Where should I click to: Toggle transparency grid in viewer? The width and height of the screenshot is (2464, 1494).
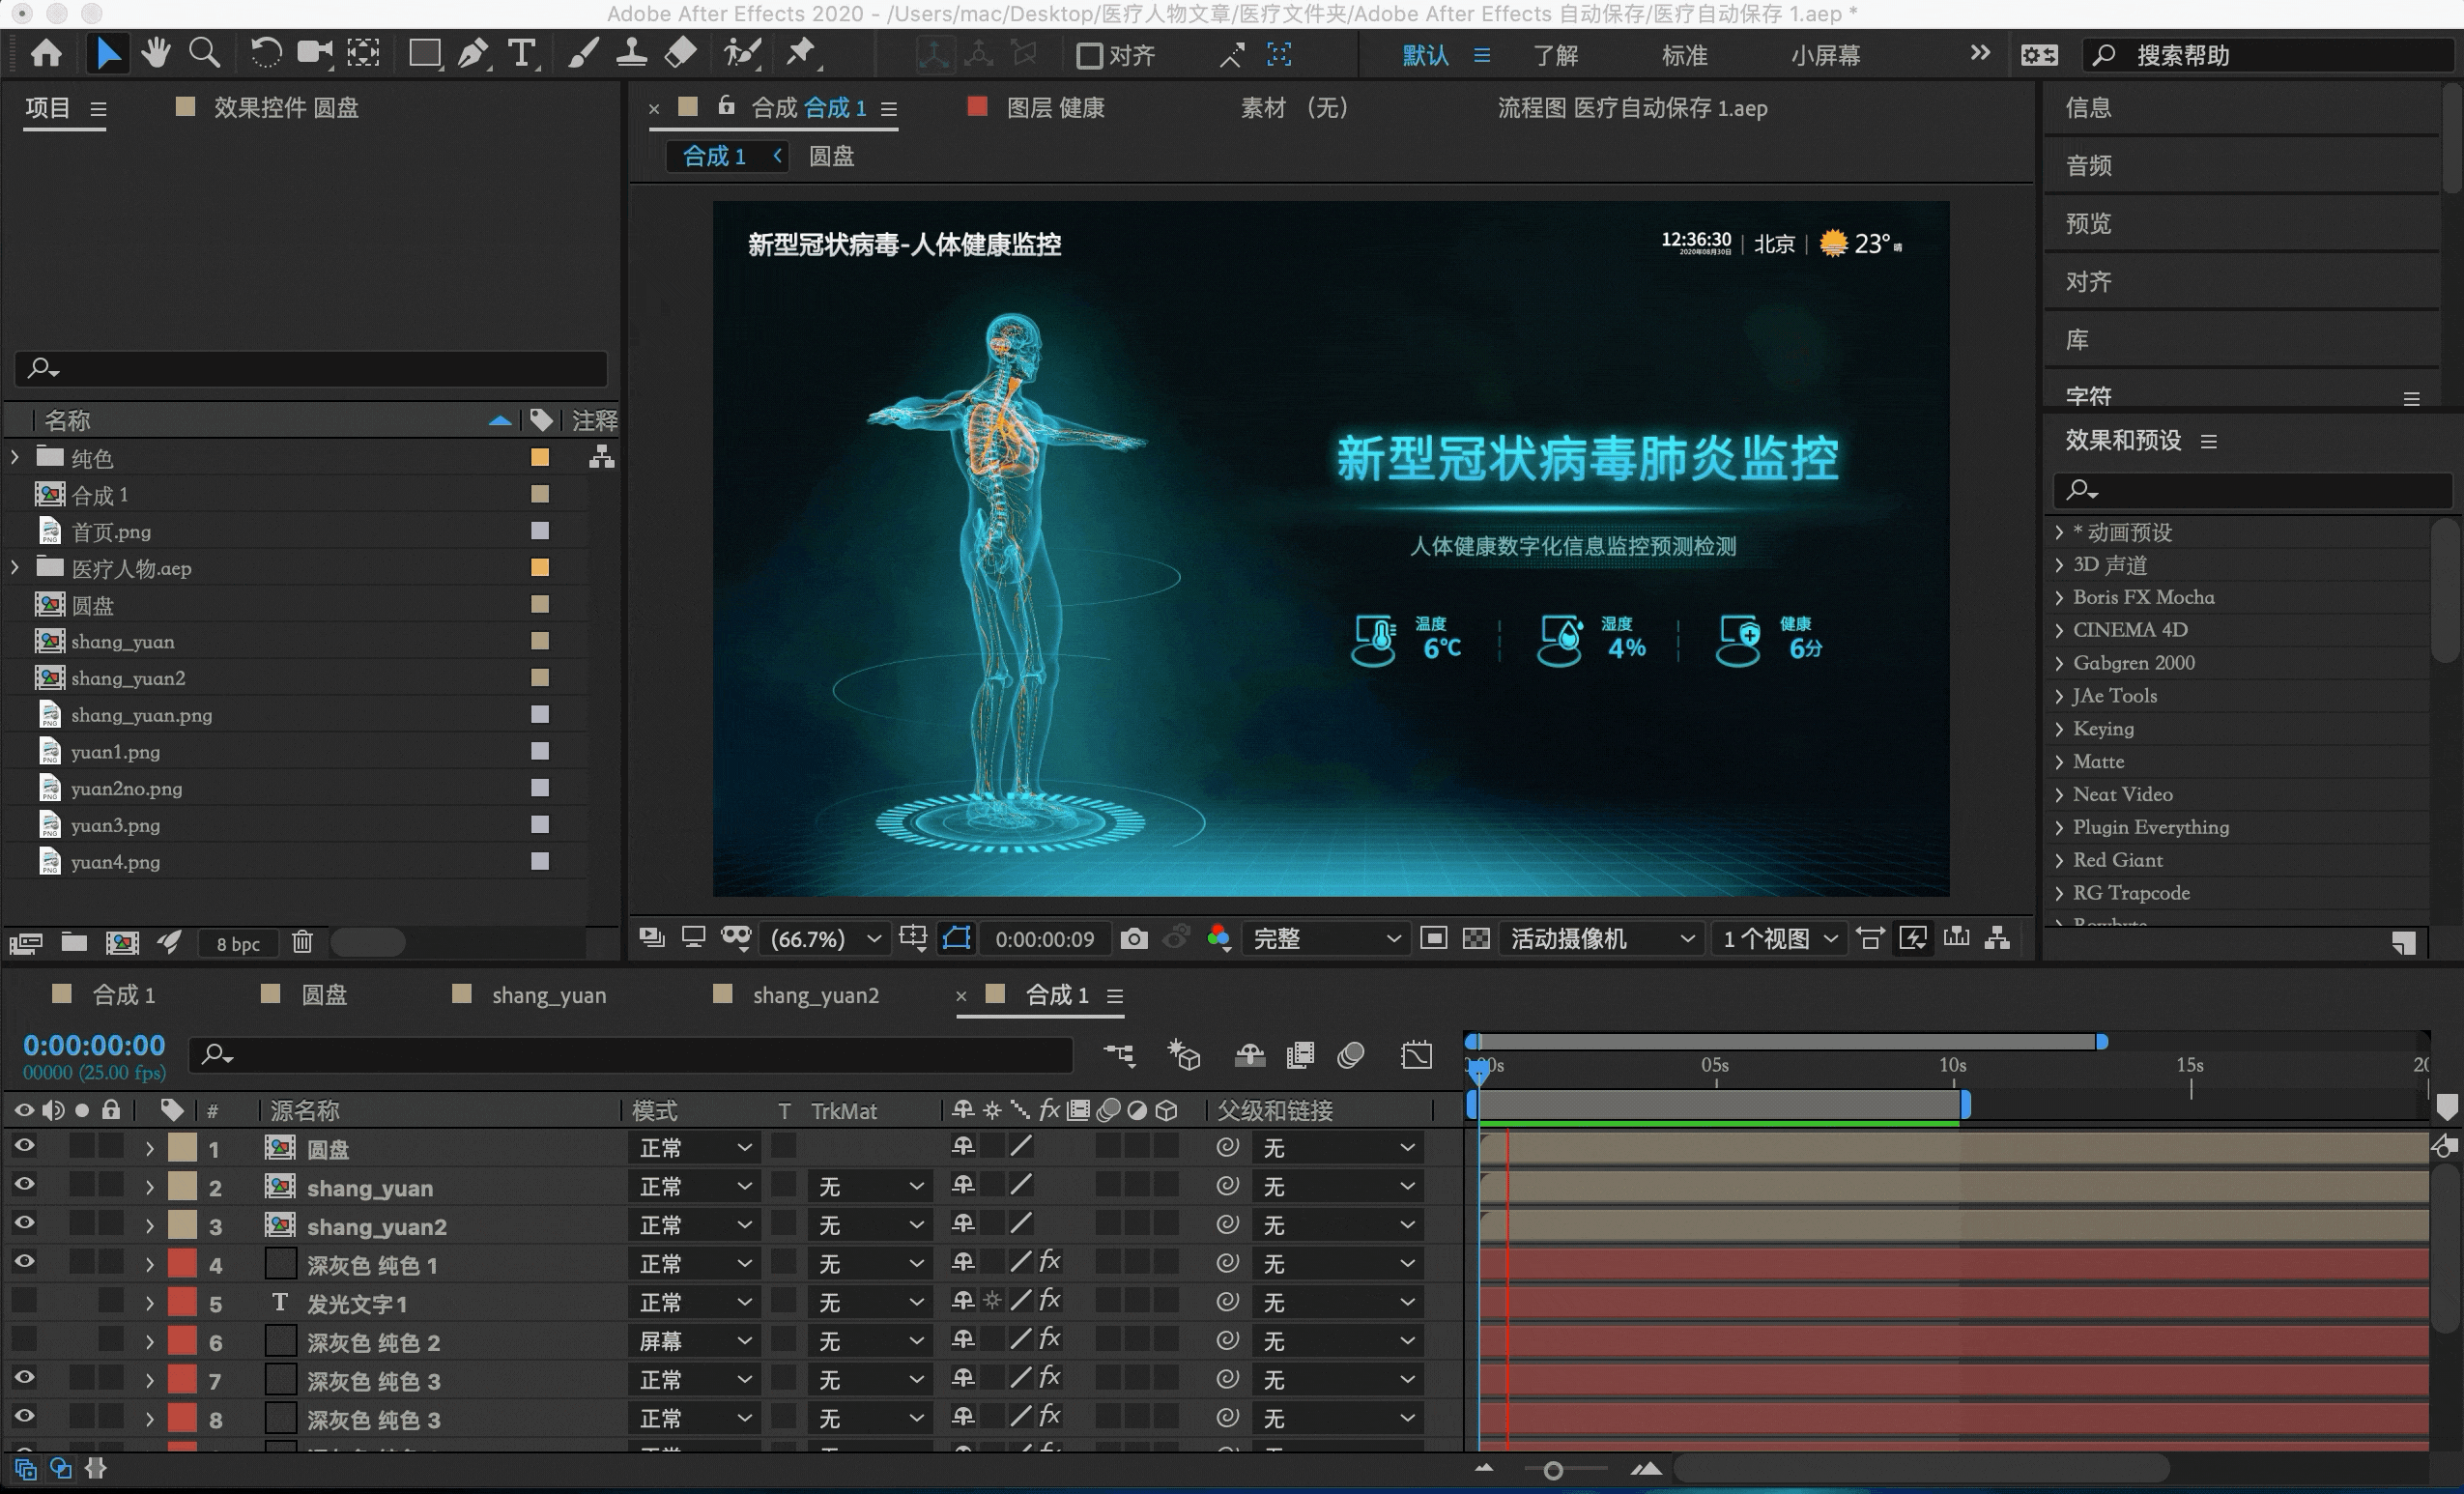tap(1476, 938)
